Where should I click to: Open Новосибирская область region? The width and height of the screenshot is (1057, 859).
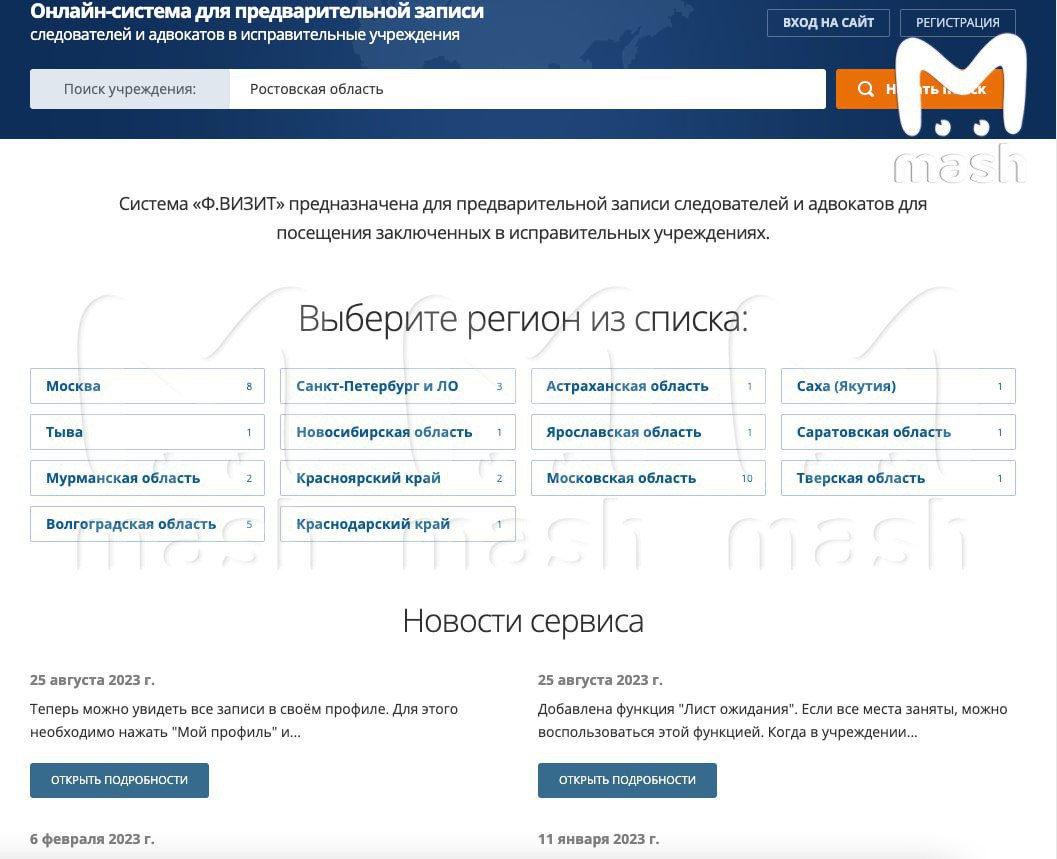(397, 432)
